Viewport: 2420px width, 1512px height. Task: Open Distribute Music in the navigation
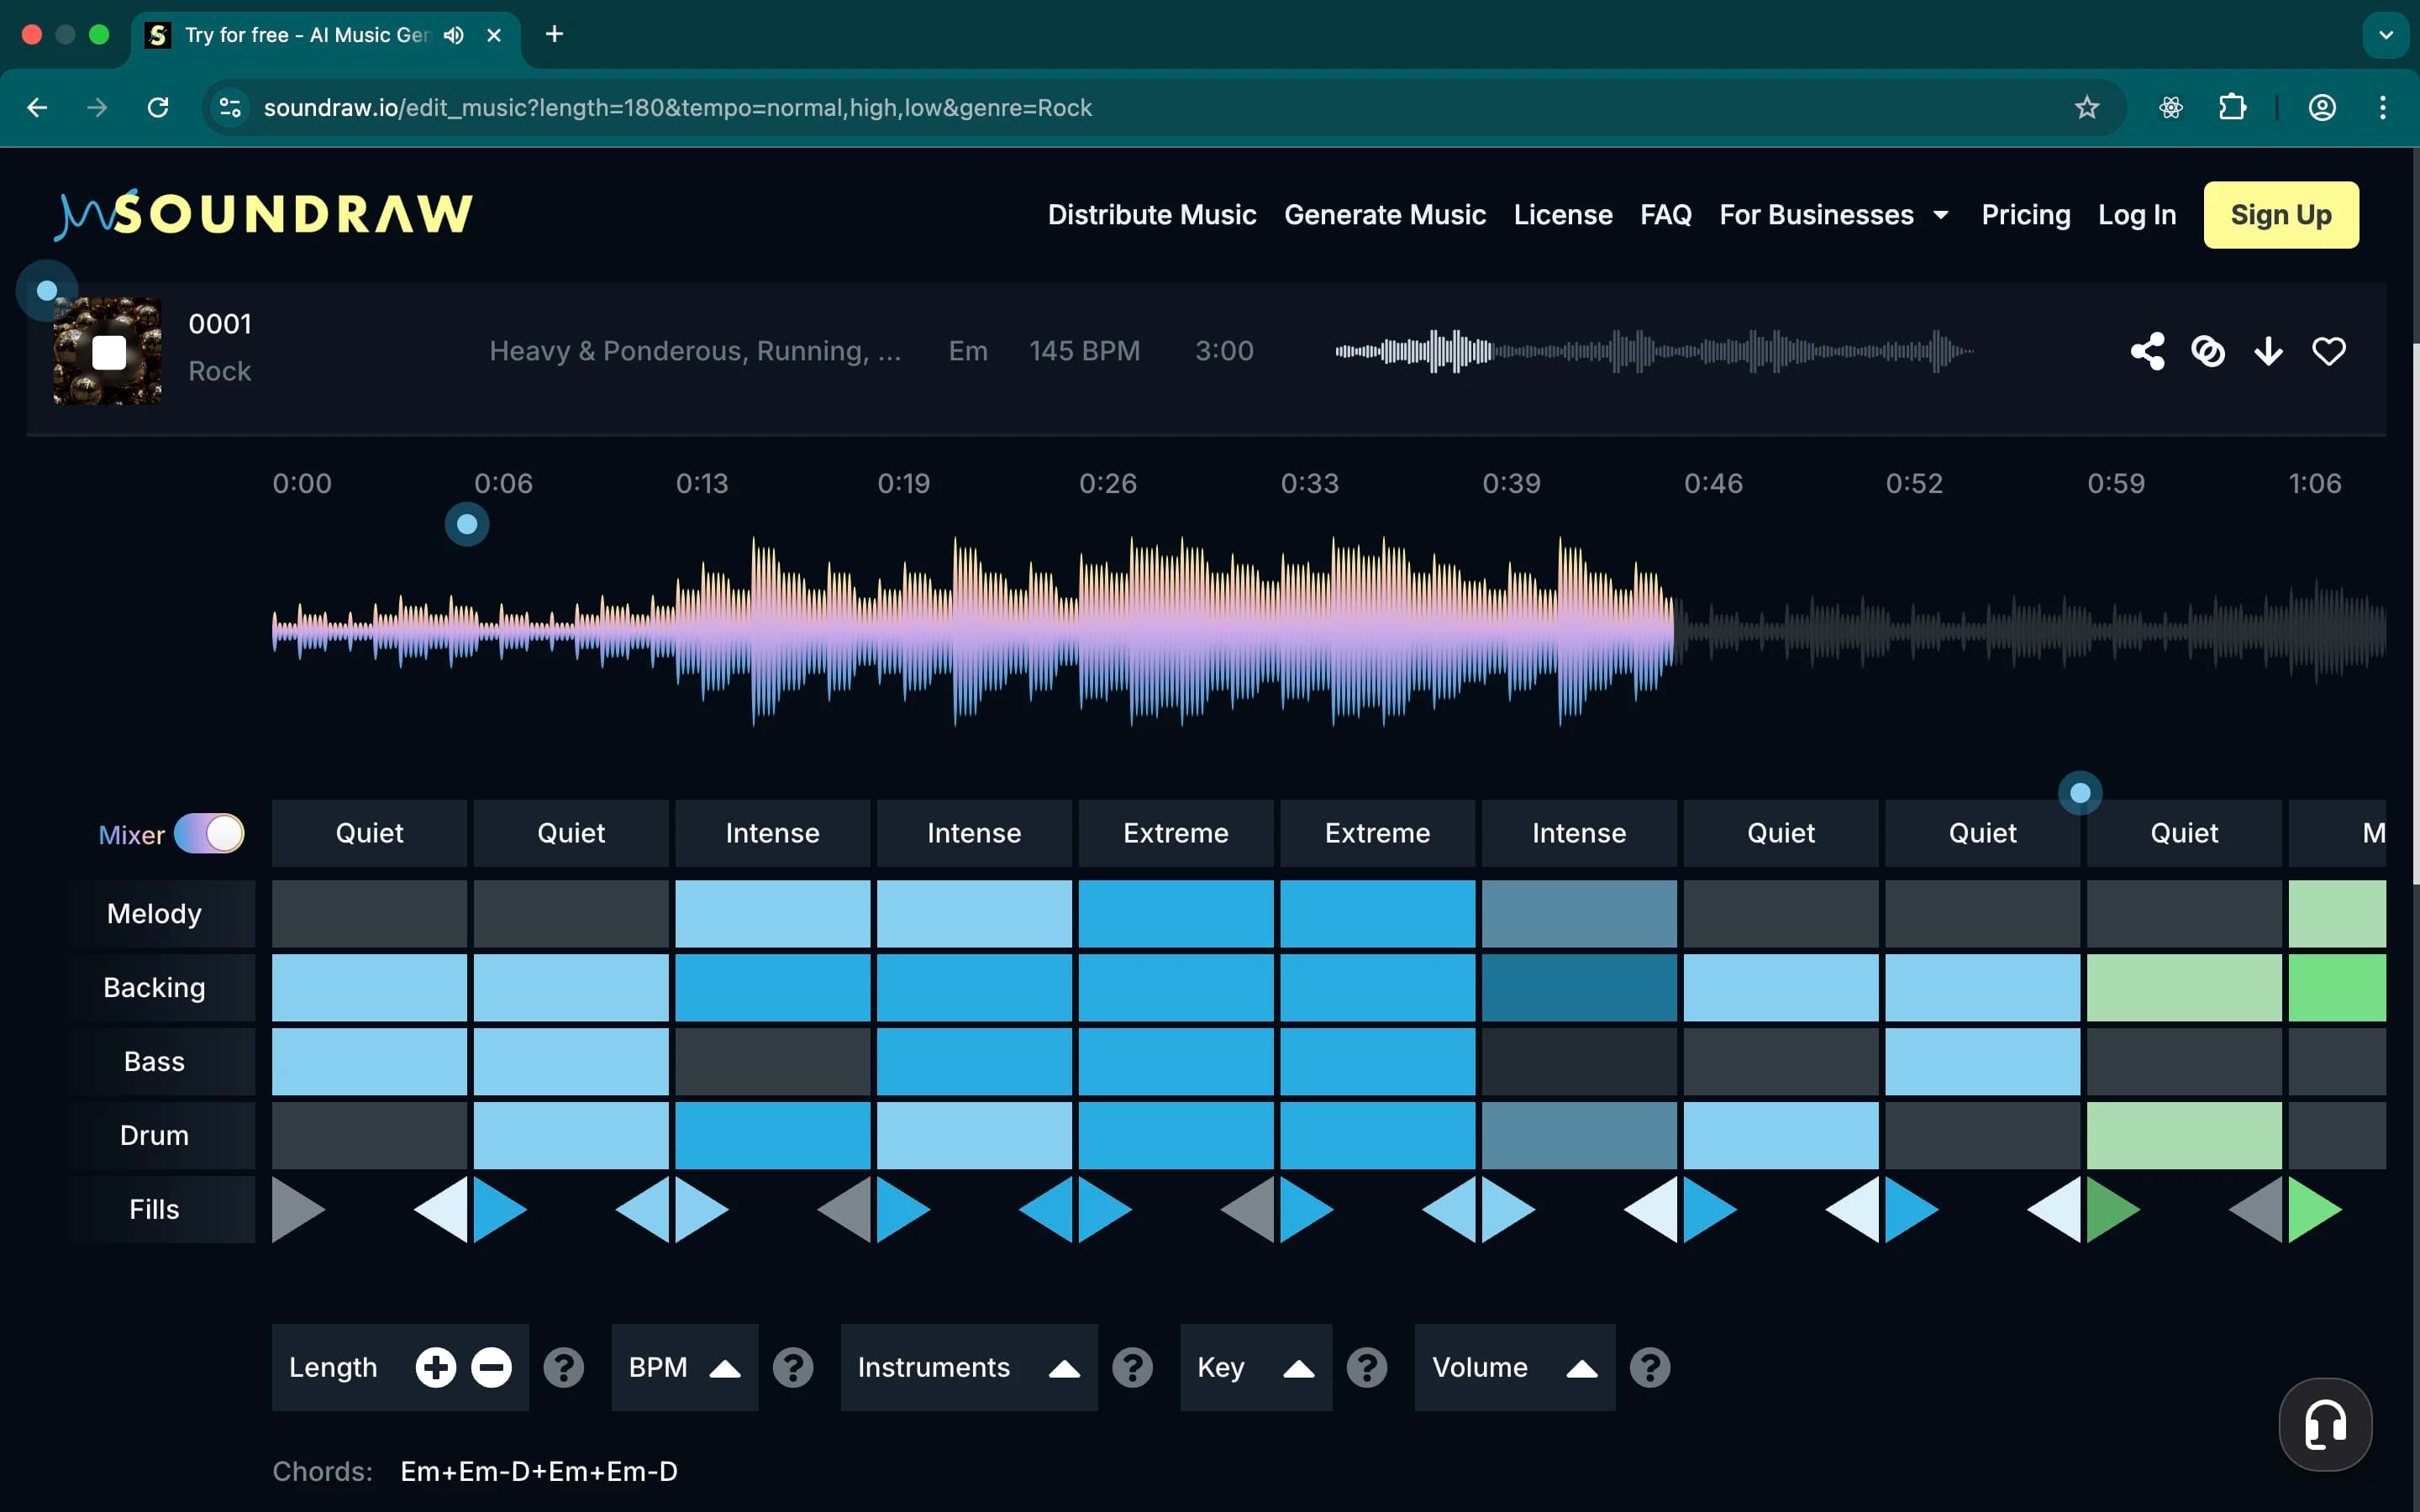[1152, 214]
